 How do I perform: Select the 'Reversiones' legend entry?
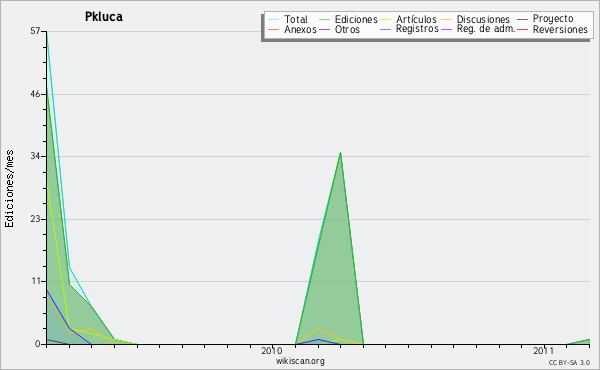[560, 29]
